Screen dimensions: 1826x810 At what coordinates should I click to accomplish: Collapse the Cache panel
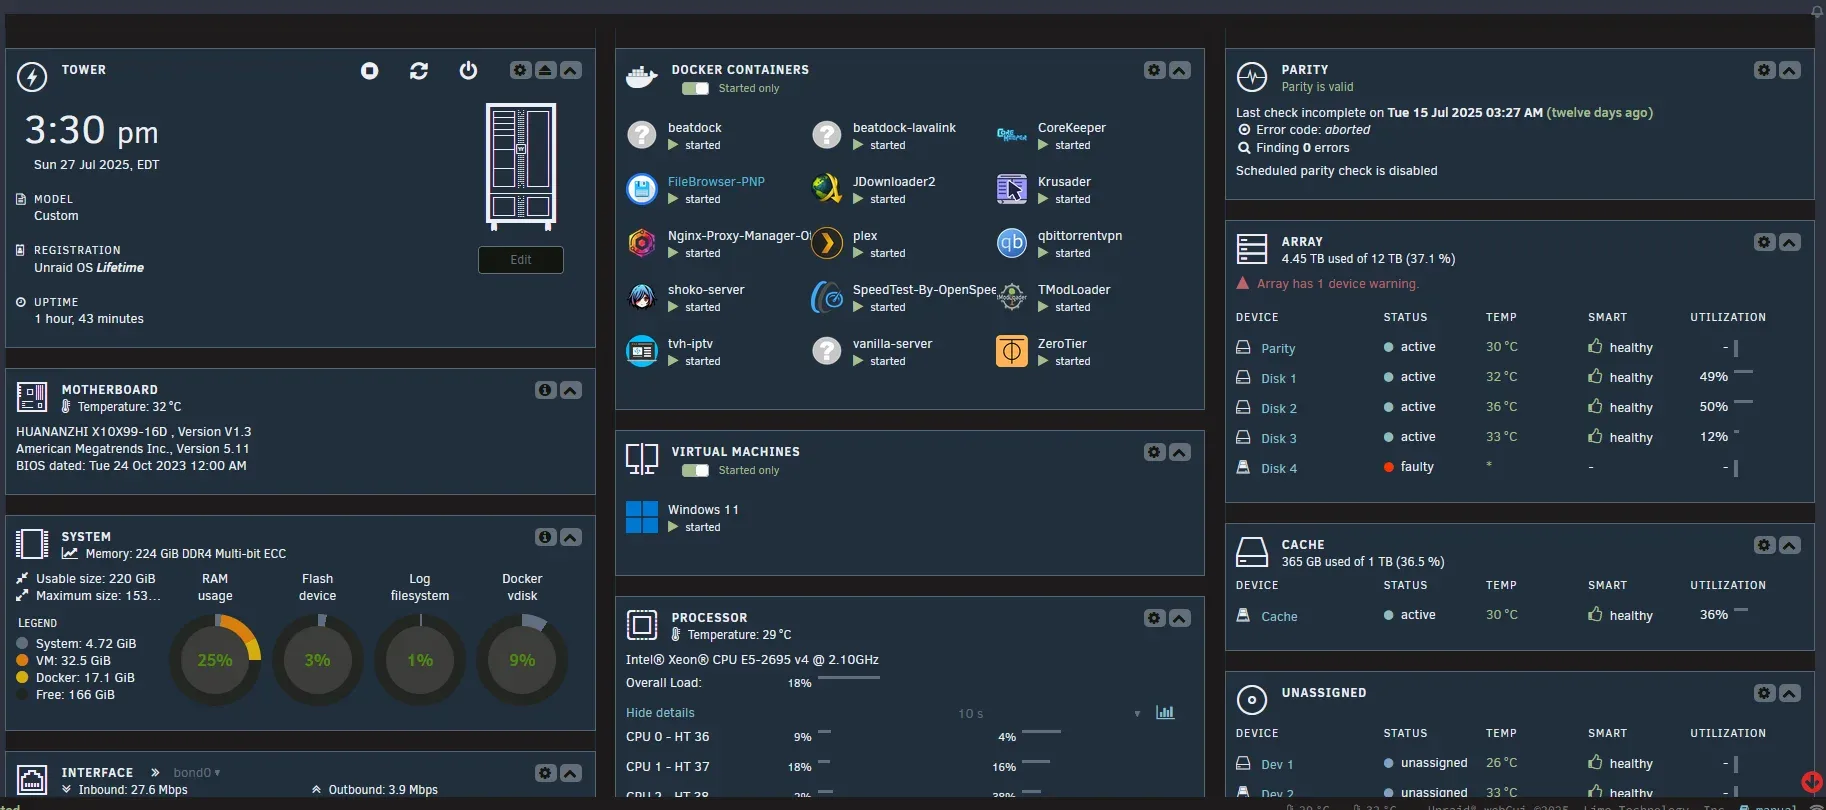coord(1790,545)
